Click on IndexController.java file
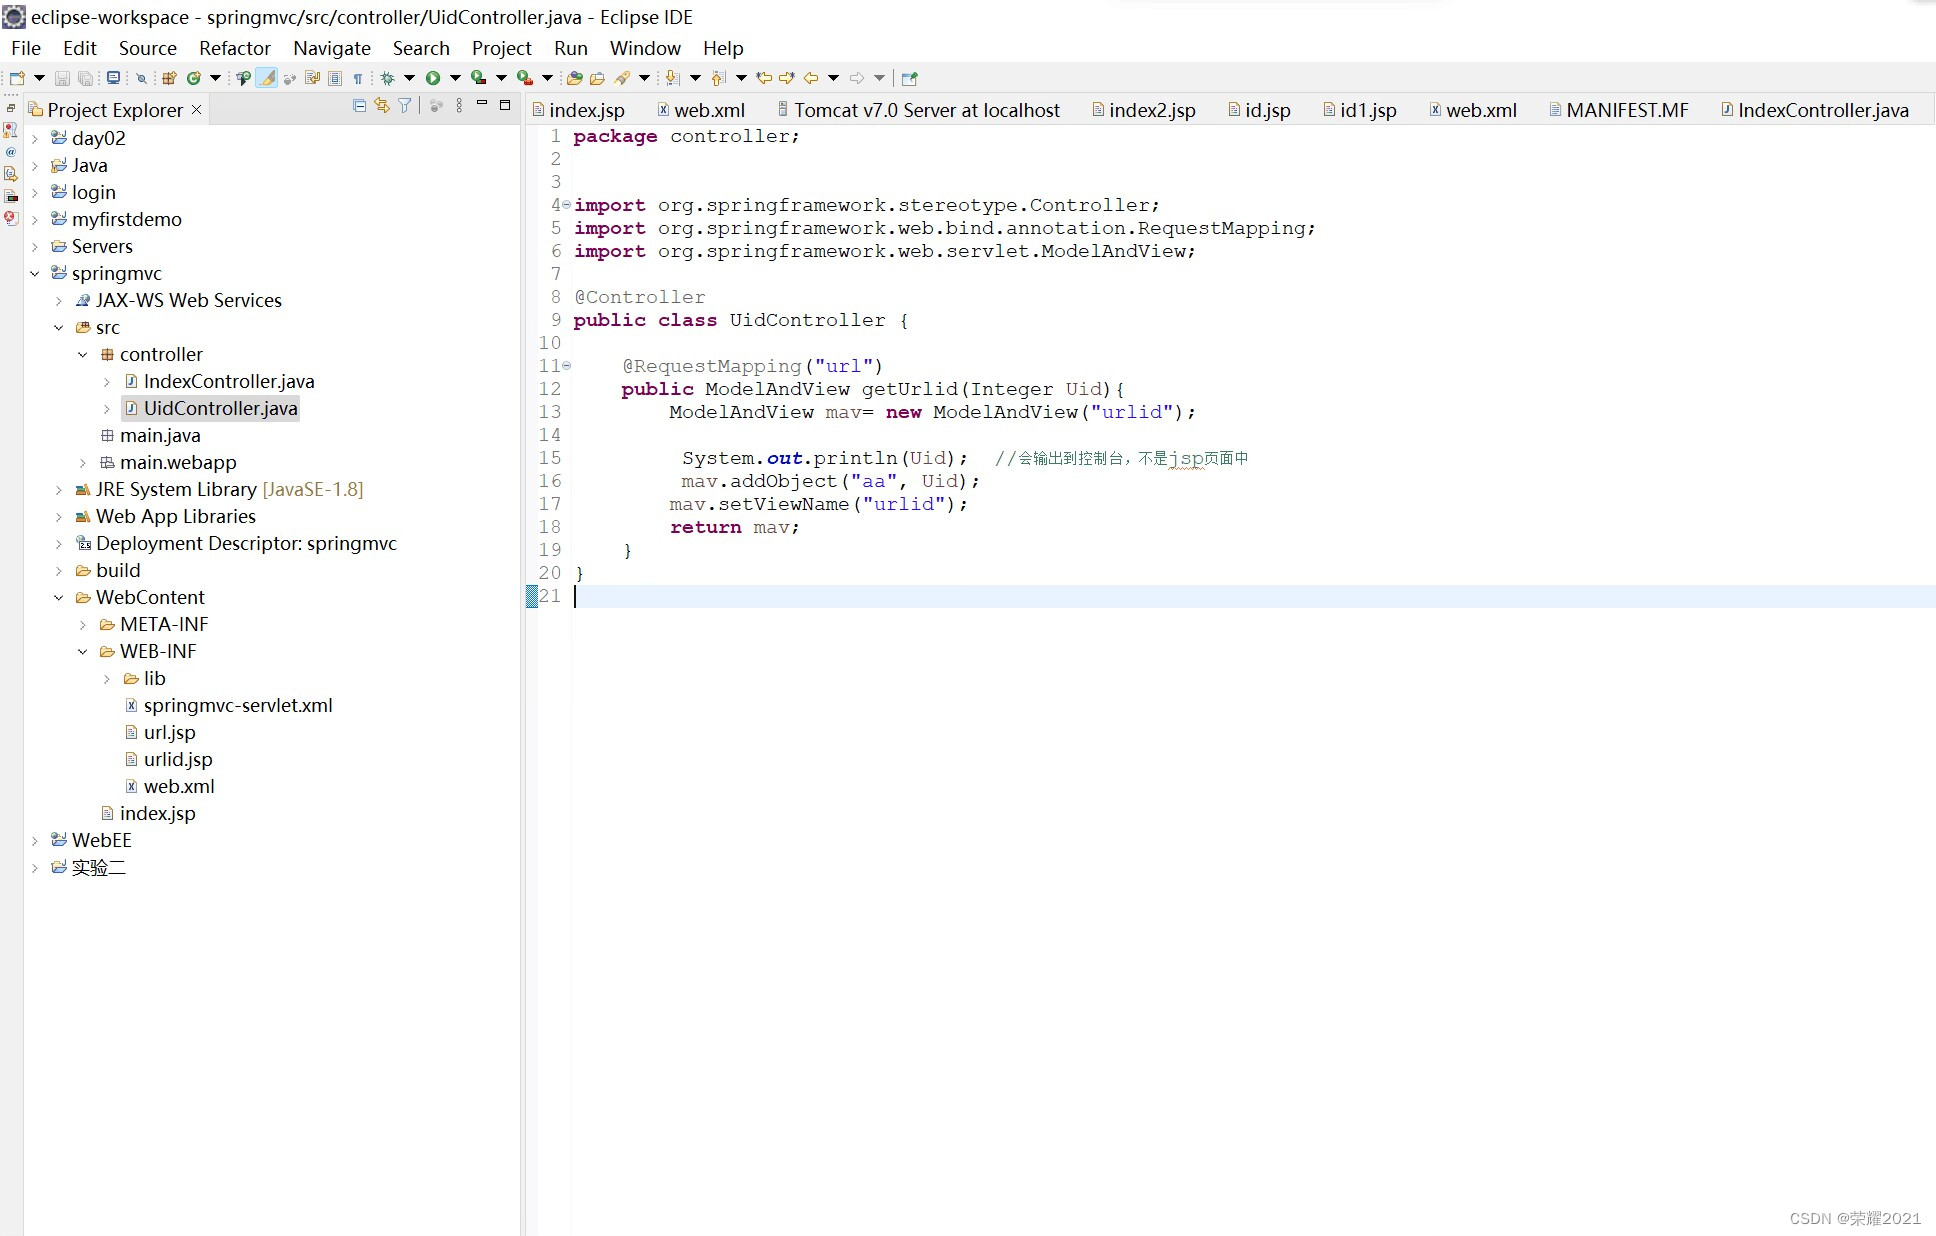Screen dimensions: 1936x1236 [229, 381]
